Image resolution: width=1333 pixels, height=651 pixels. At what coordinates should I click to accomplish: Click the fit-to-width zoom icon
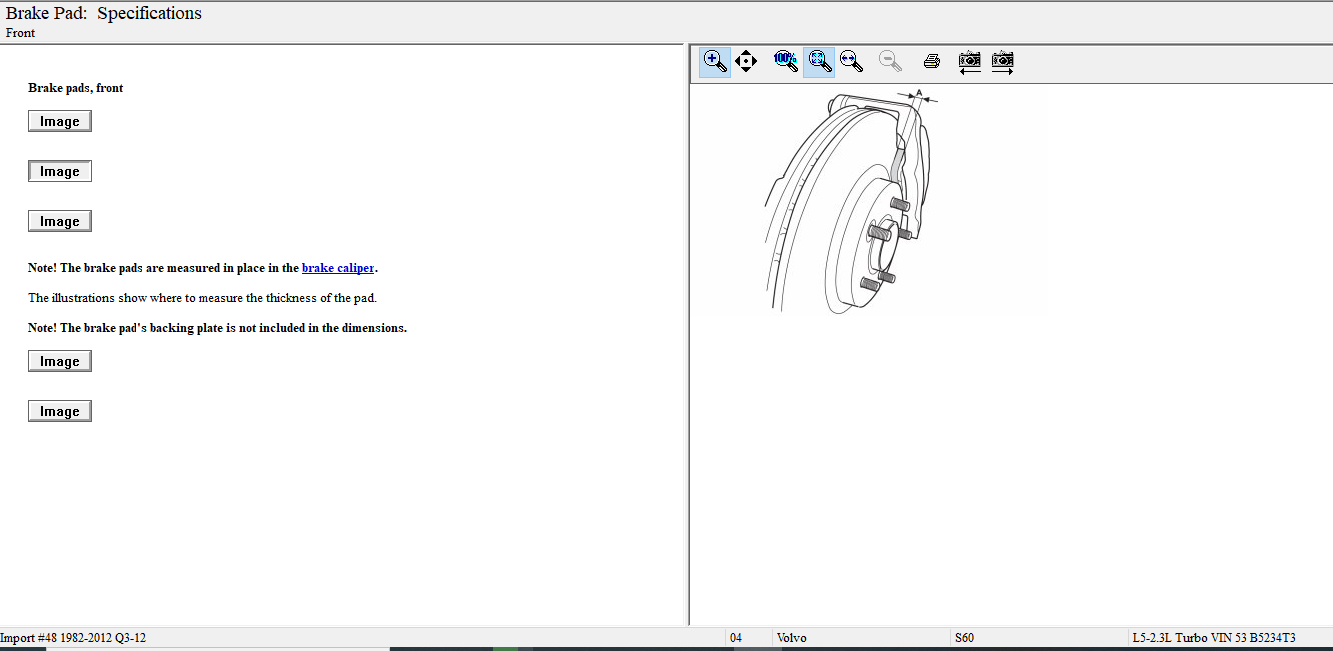point(851,62)
